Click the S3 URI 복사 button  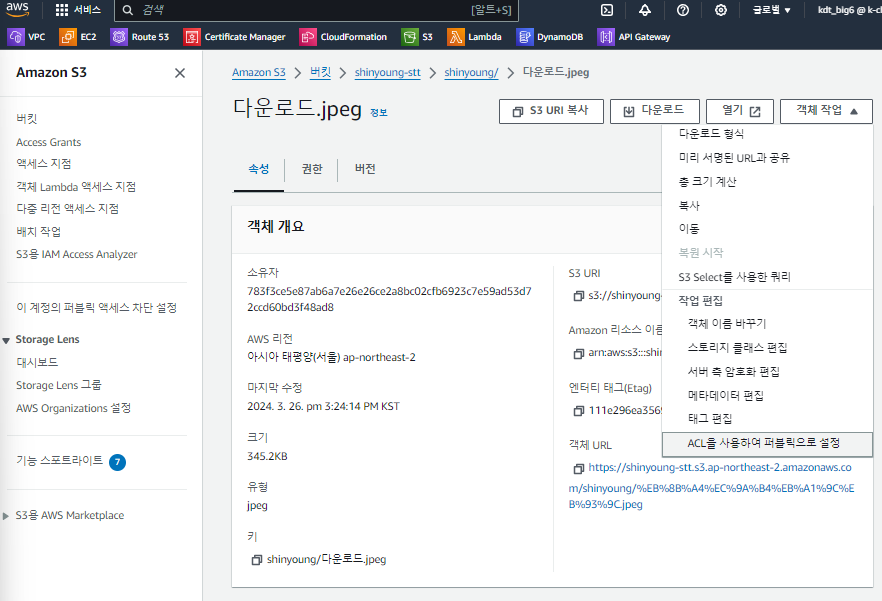tap(551, 111)
